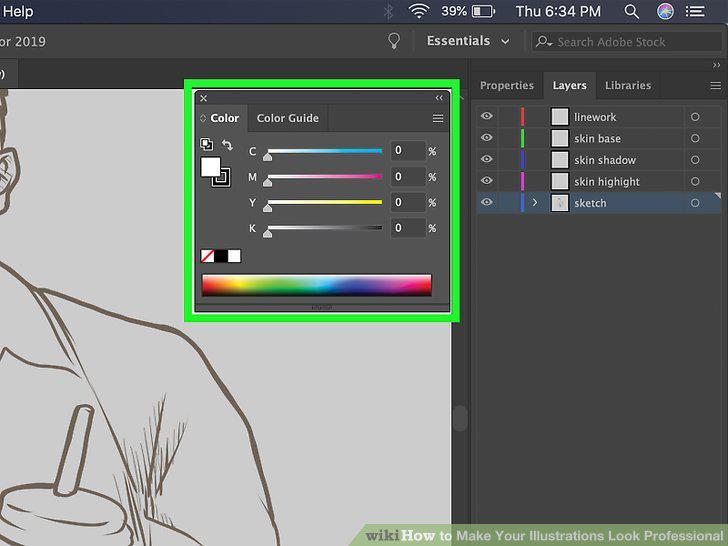The height and width of the screenshot is (546, 728).
Task: Click the Black (K) slider track
Action: (x=325, y=228)
